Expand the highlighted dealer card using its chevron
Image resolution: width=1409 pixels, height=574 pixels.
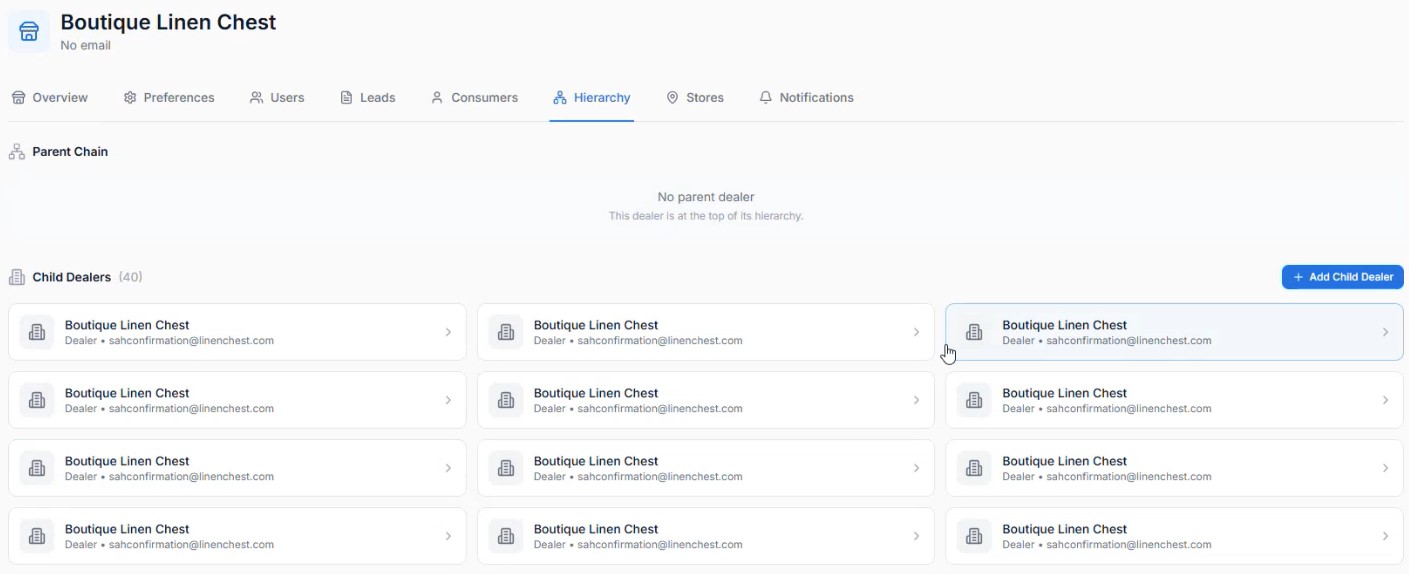coord(1385,332)
